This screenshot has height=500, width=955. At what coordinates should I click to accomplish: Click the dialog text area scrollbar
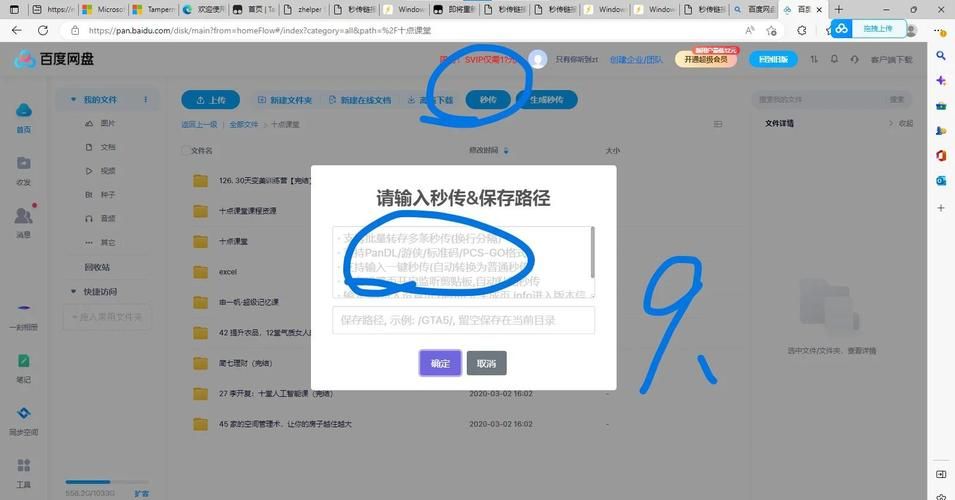coord(592,252)
